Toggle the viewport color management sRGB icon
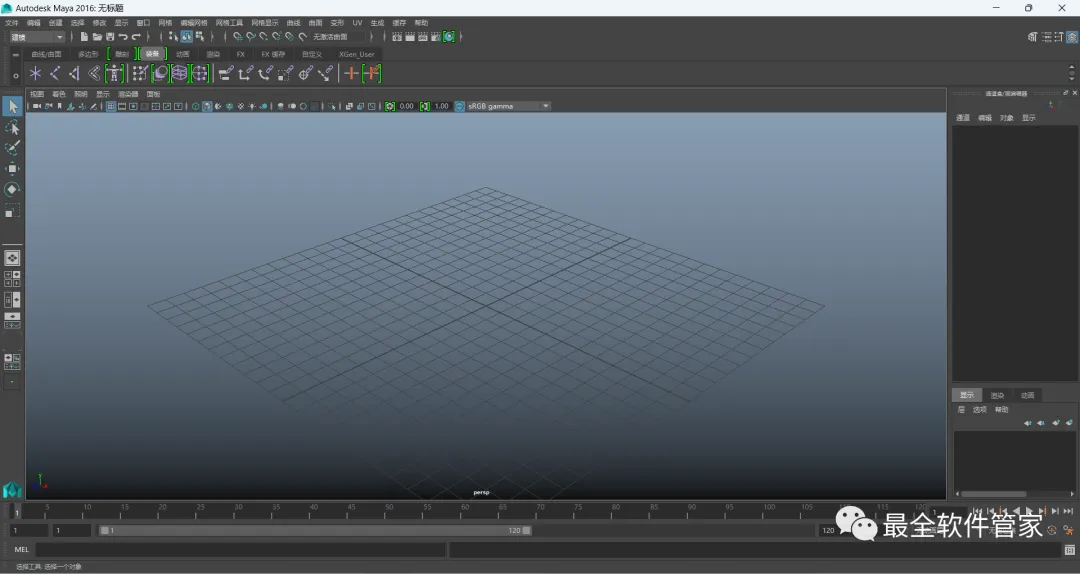Screen dimensions: 1080x574 pos(460,106)
